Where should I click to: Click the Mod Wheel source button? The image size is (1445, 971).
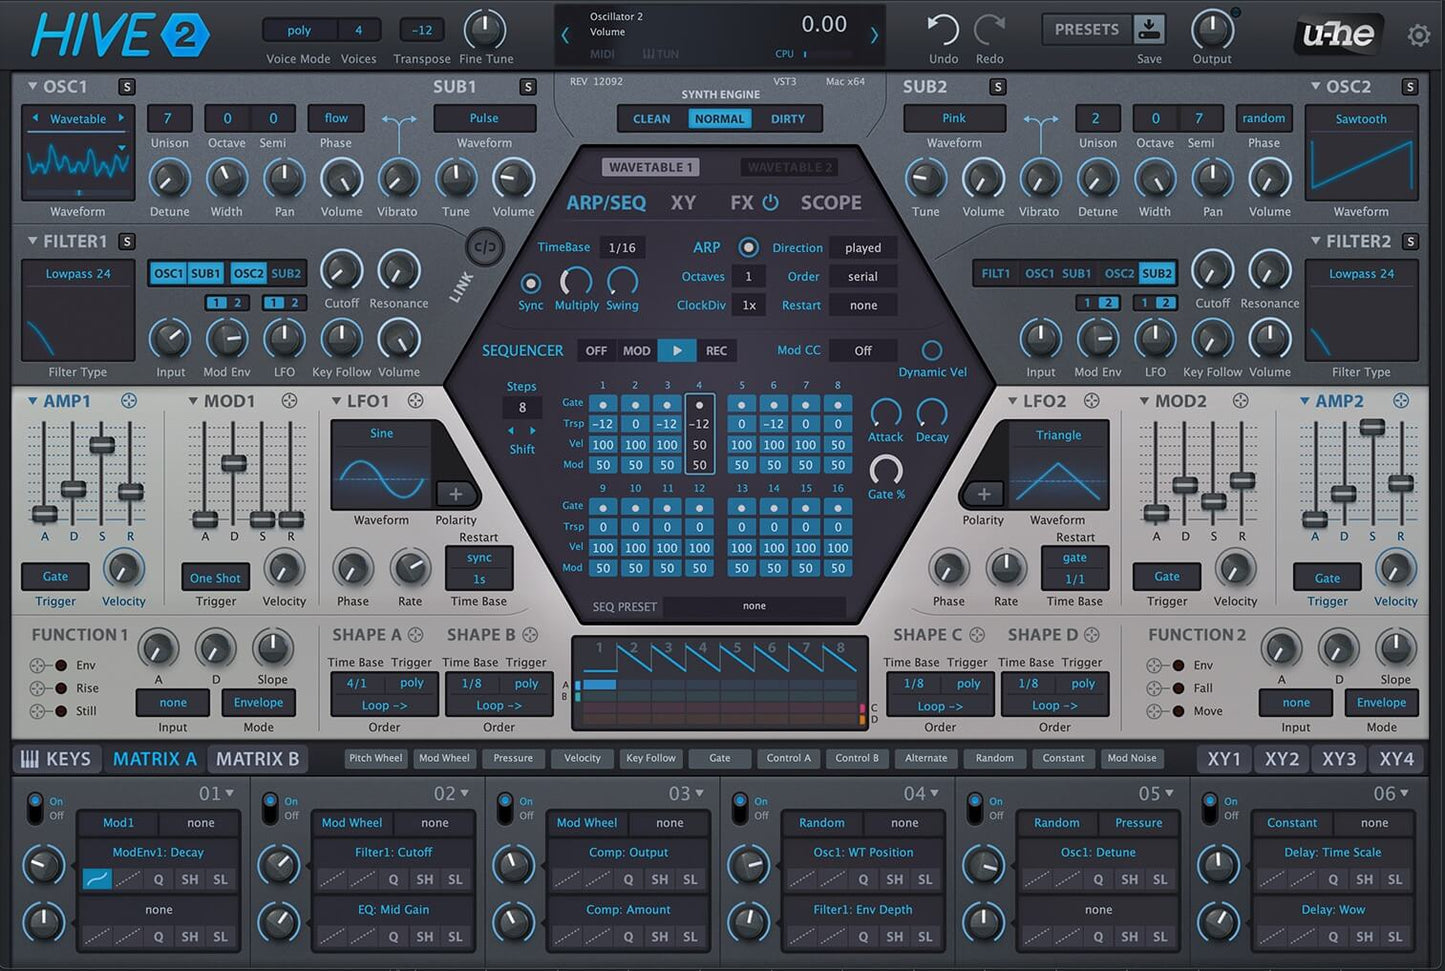click(x=443, y=758)
